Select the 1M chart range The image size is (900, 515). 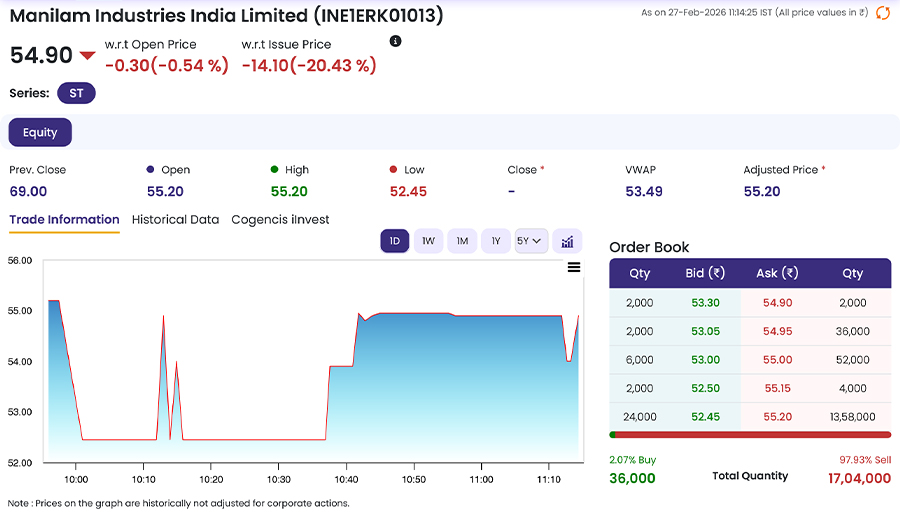[462, 241]
